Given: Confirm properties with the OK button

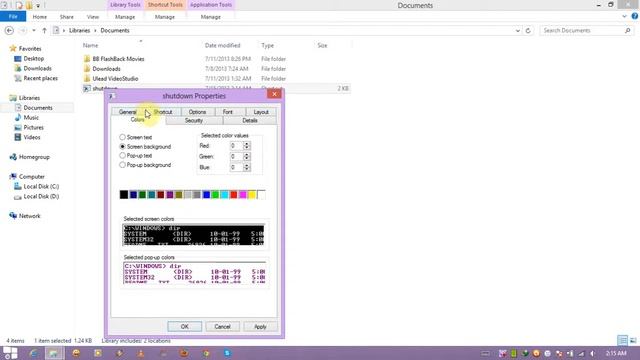Looking at the screenshot, I should (x=184, y=327).
